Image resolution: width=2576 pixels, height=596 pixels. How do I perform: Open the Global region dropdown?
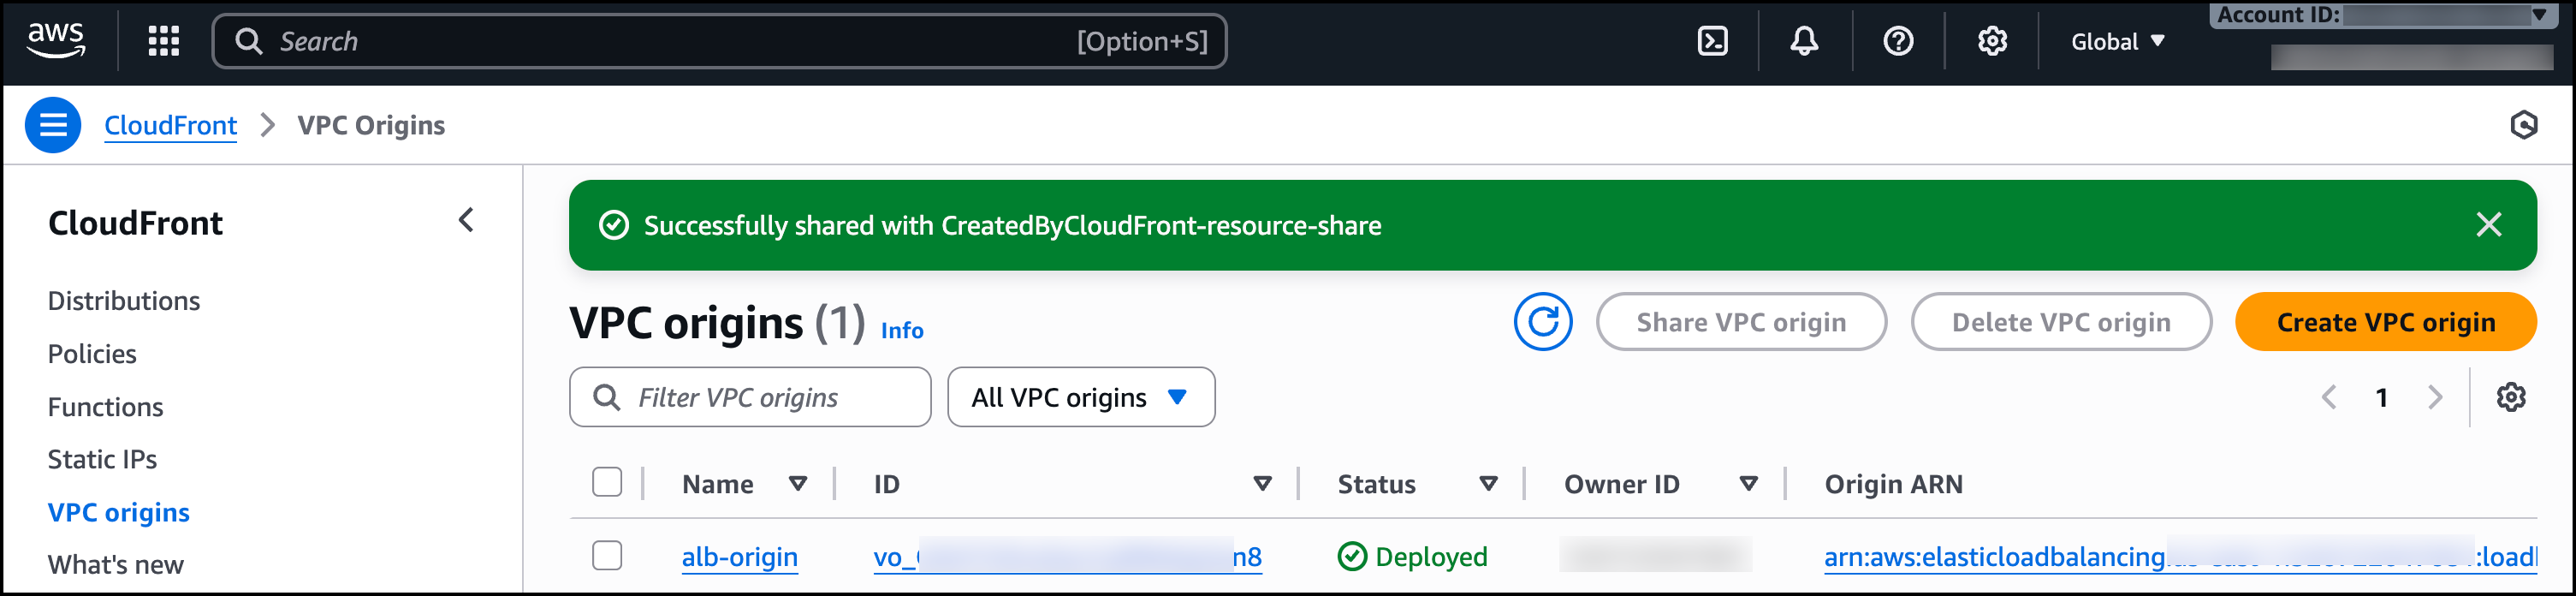[2117, 41]
